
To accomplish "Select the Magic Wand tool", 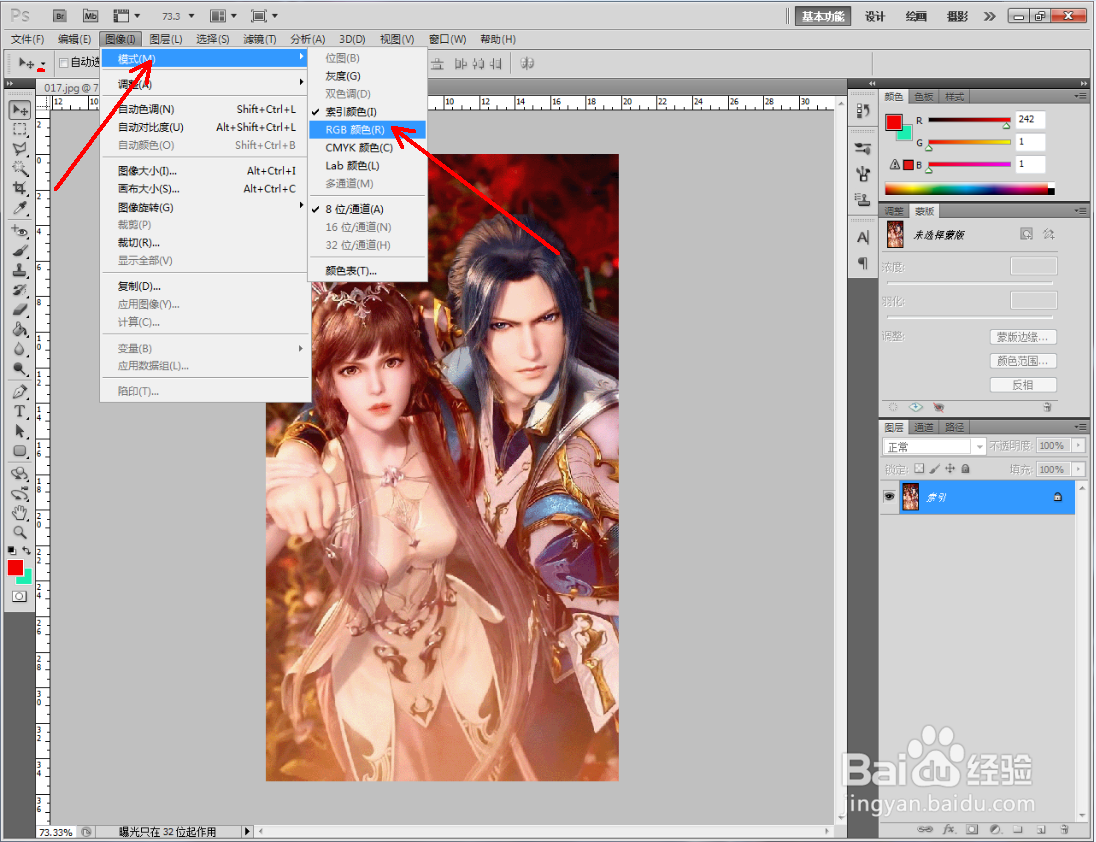I will [20, 168].
